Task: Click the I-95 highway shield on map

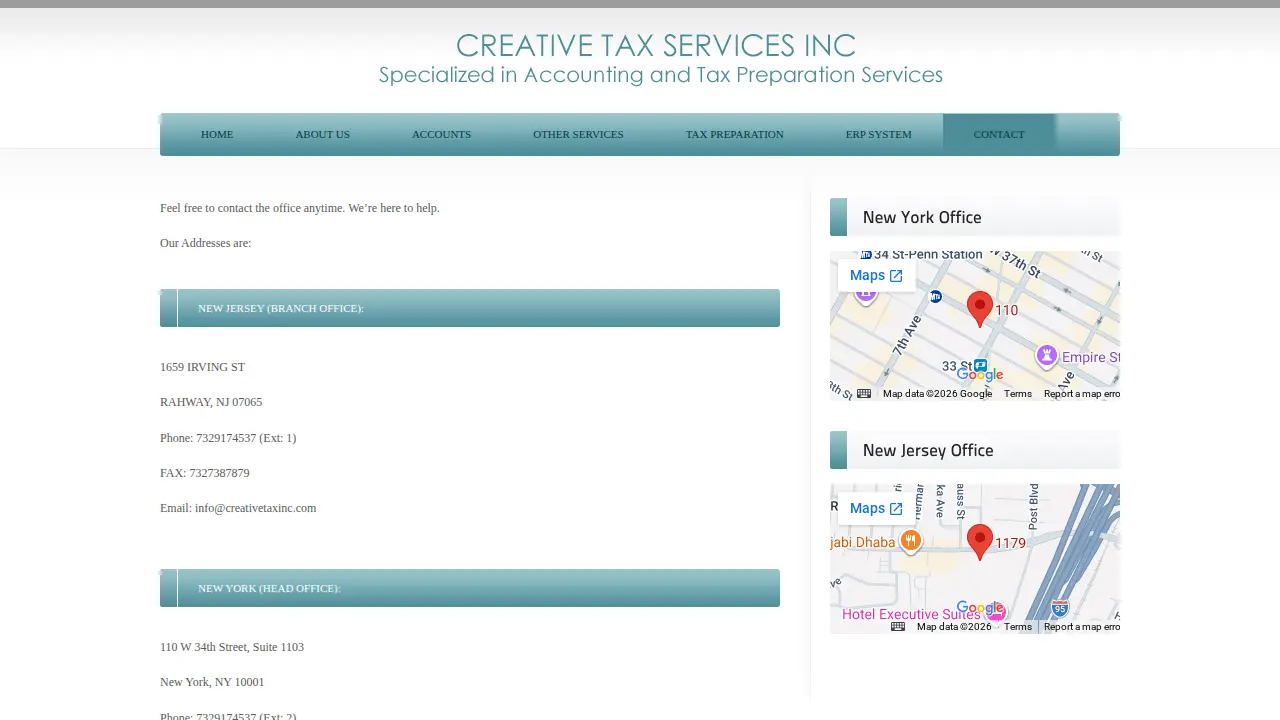Action: 1060,608
